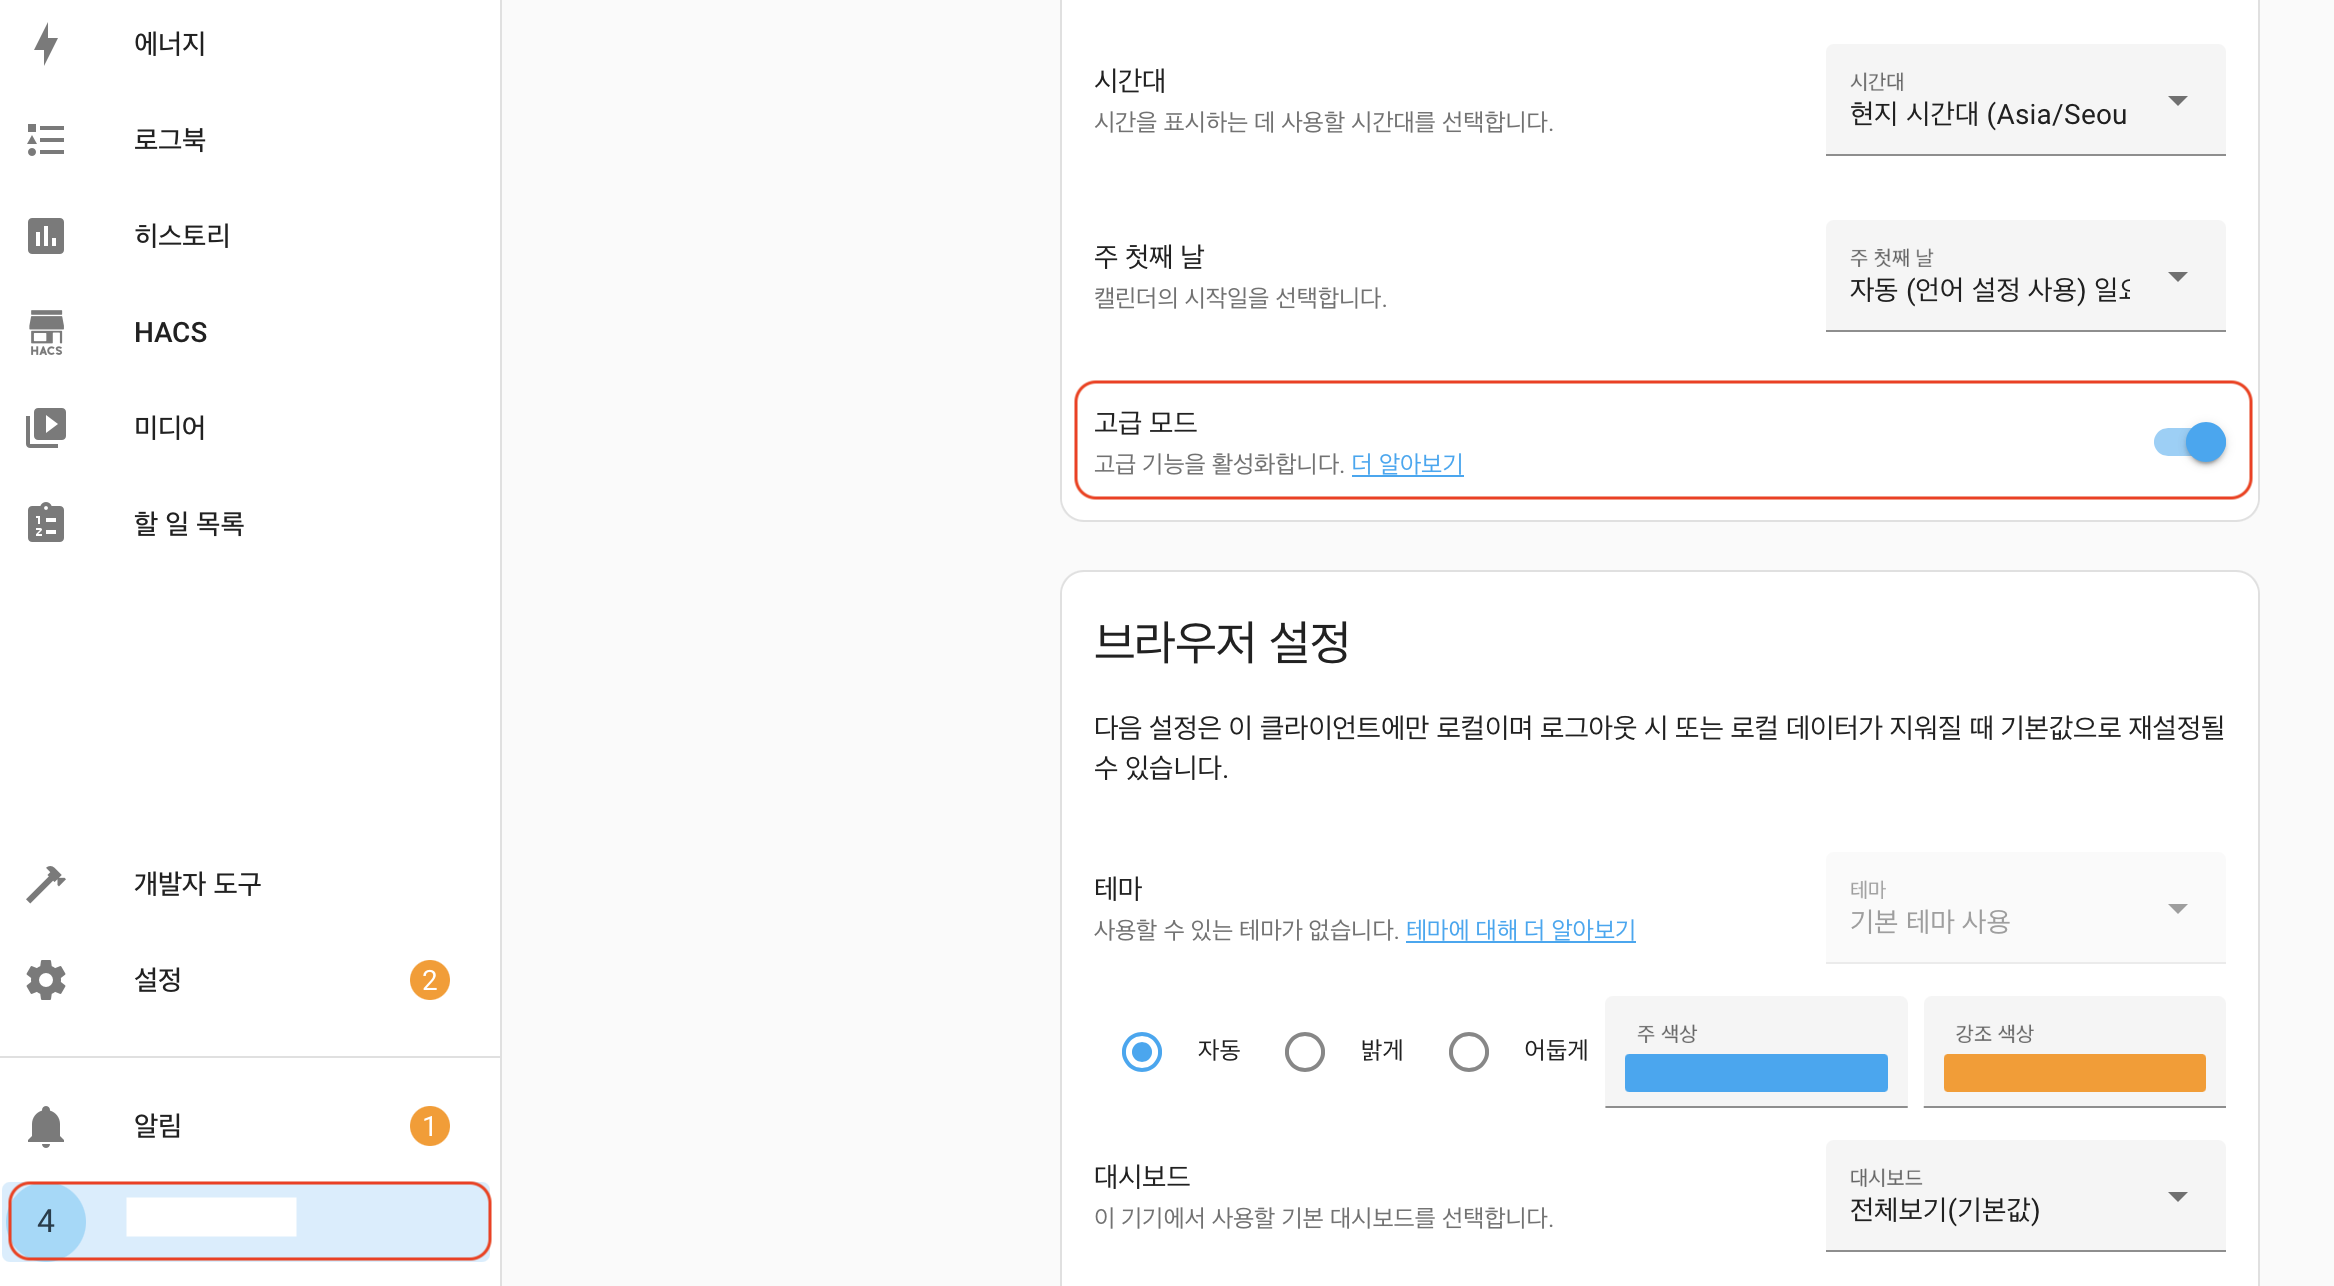2334x1286 pixels.
Task: Expand the 대시보드 default dashboard dropdown
Action: pos(2025,1196)
